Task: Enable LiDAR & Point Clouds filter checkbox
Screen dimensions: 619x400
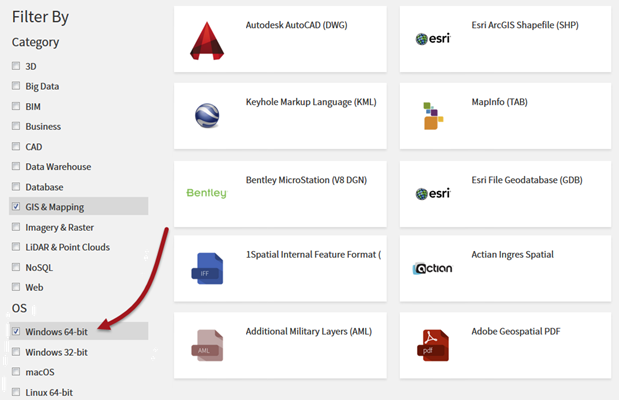Action: tap(16, 247)
